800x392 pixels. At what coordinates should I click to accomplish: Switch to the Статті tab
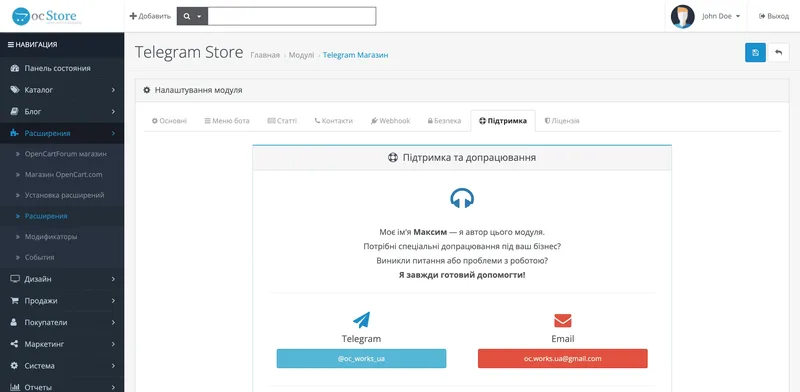pos(282,121)
